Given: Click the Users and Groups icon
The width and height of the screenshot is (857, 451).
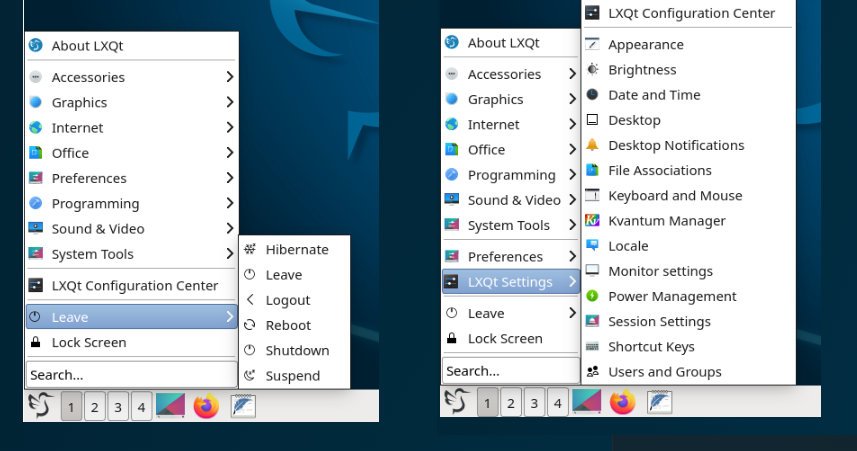Looking at the screenshot, I should 592,372.
